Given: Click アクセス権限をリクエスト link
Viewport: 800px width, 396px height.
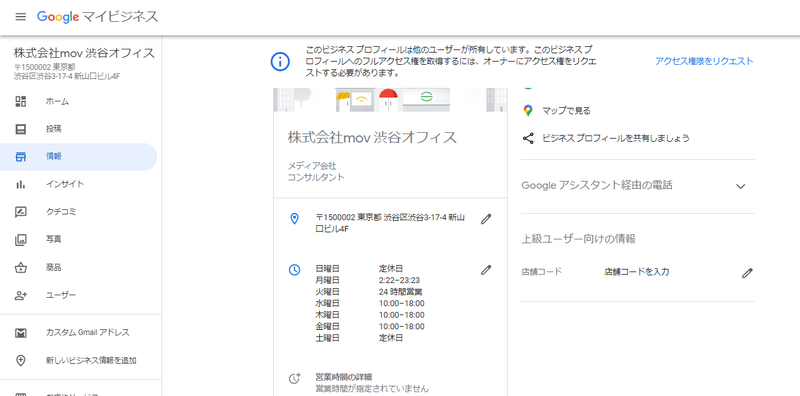Looking at the screenshot, I should pyautogui.click(x=704, y=61).
